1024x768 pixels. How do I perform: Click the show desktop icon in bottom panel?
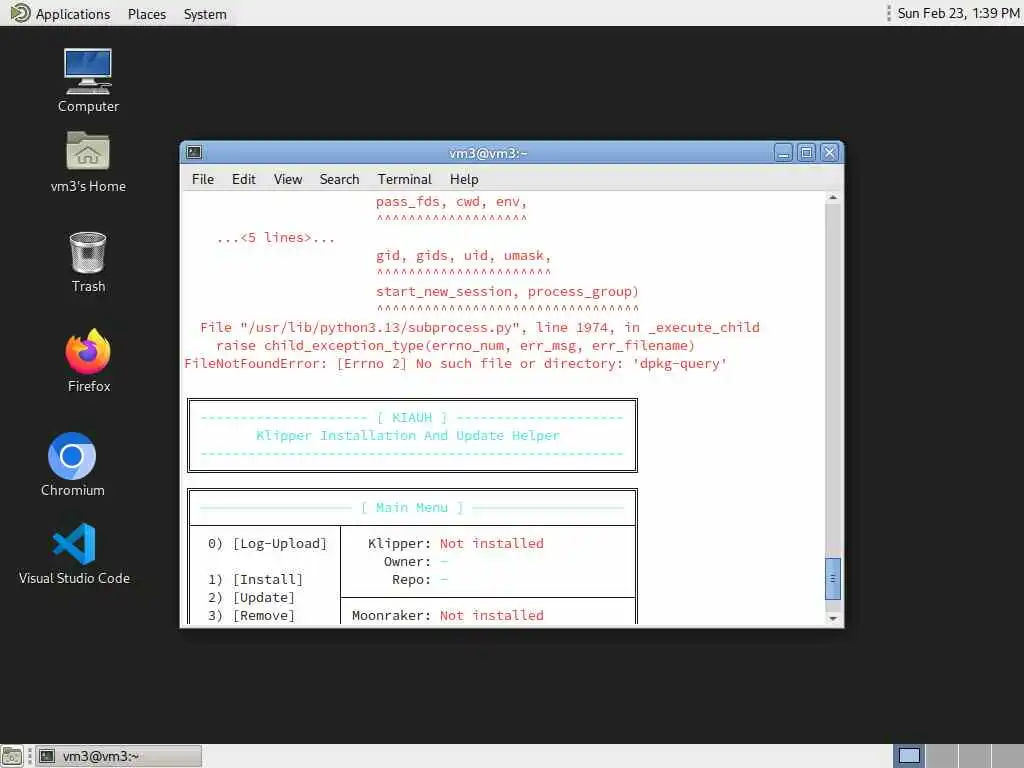pyautogui.click(x=12, y=756)
